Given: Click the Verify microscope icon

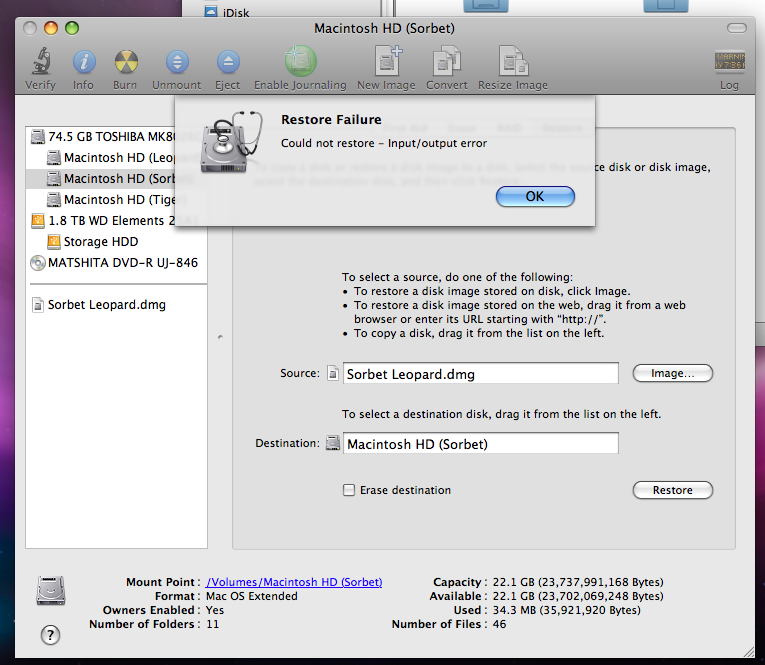Looking at the screenshot, I should click(41, 61).
